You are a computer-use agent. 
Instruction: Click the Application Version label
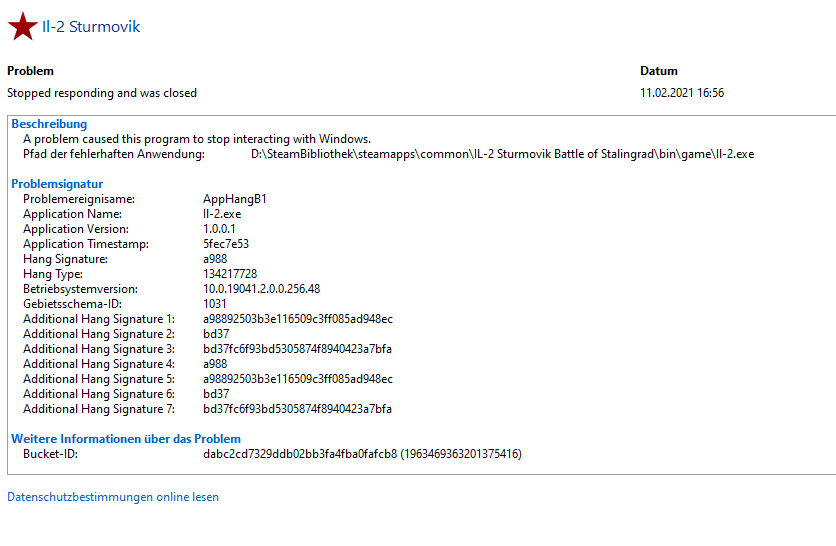pos(76,229)
